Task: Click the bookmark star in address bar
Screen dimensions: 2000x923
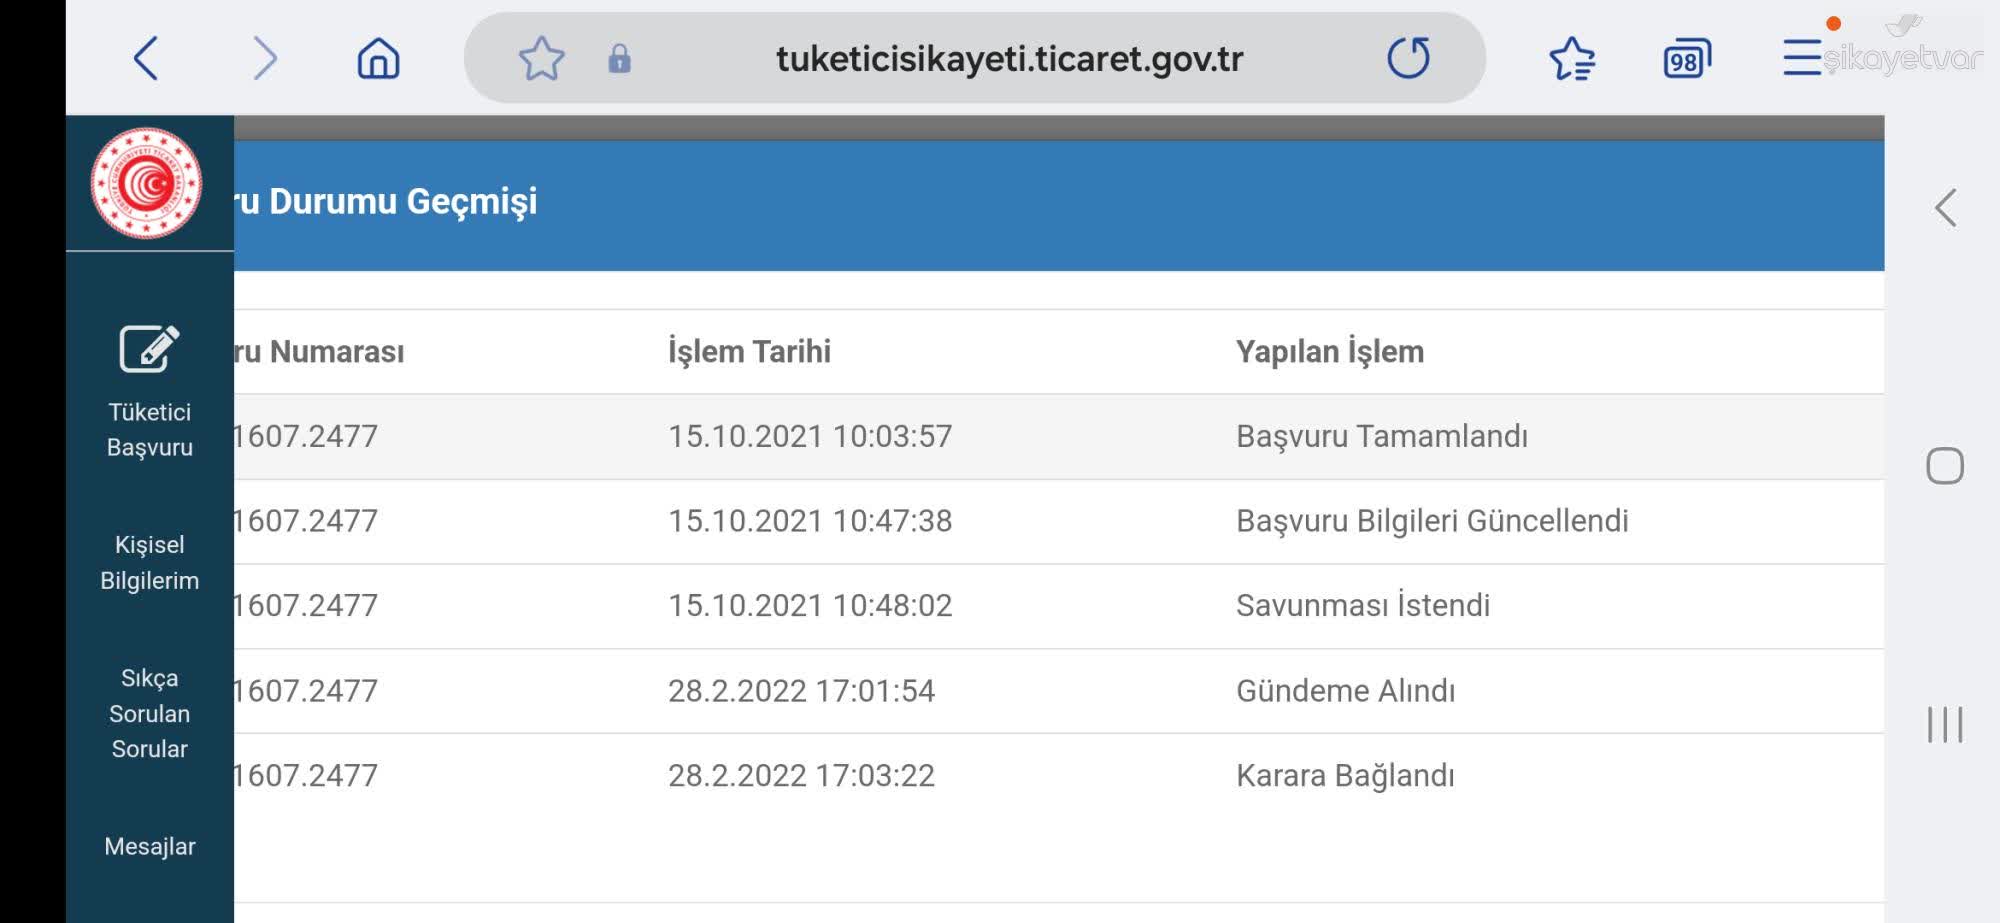Action: [541, 58]
